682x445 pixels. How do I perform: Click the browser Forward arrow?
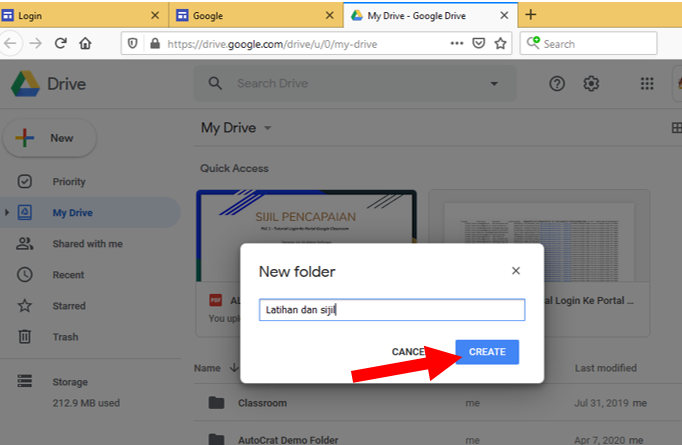coord(36,43)
